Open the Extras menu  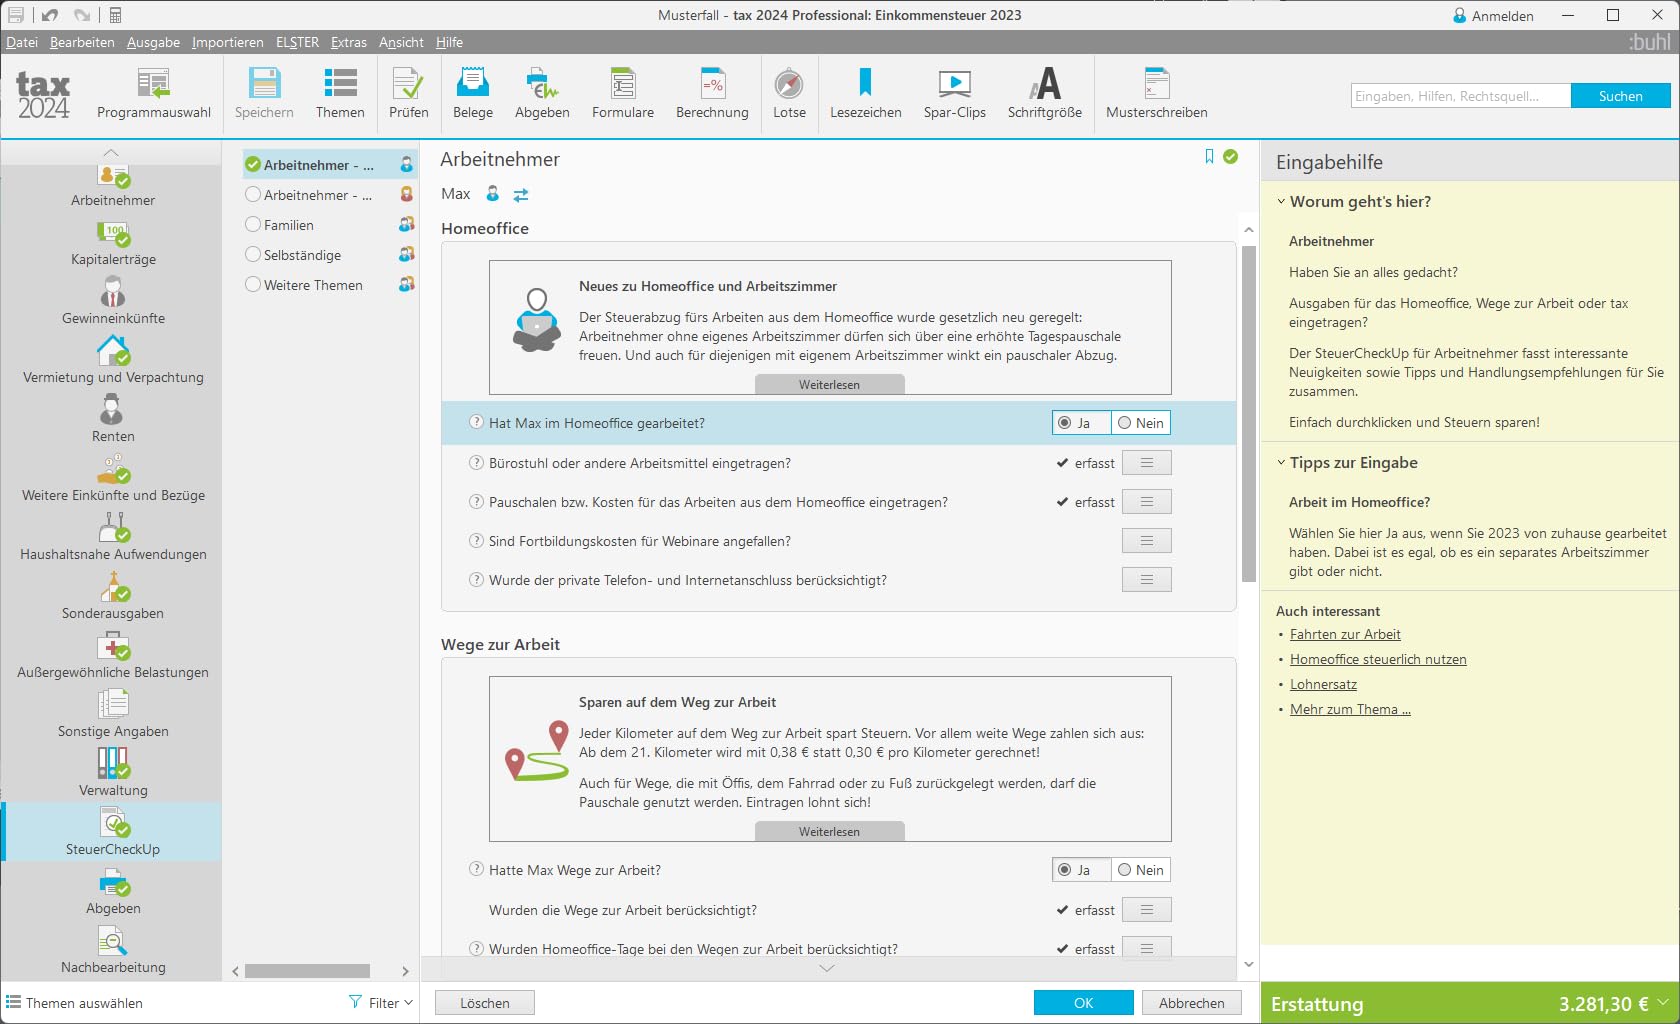(349, 42)
